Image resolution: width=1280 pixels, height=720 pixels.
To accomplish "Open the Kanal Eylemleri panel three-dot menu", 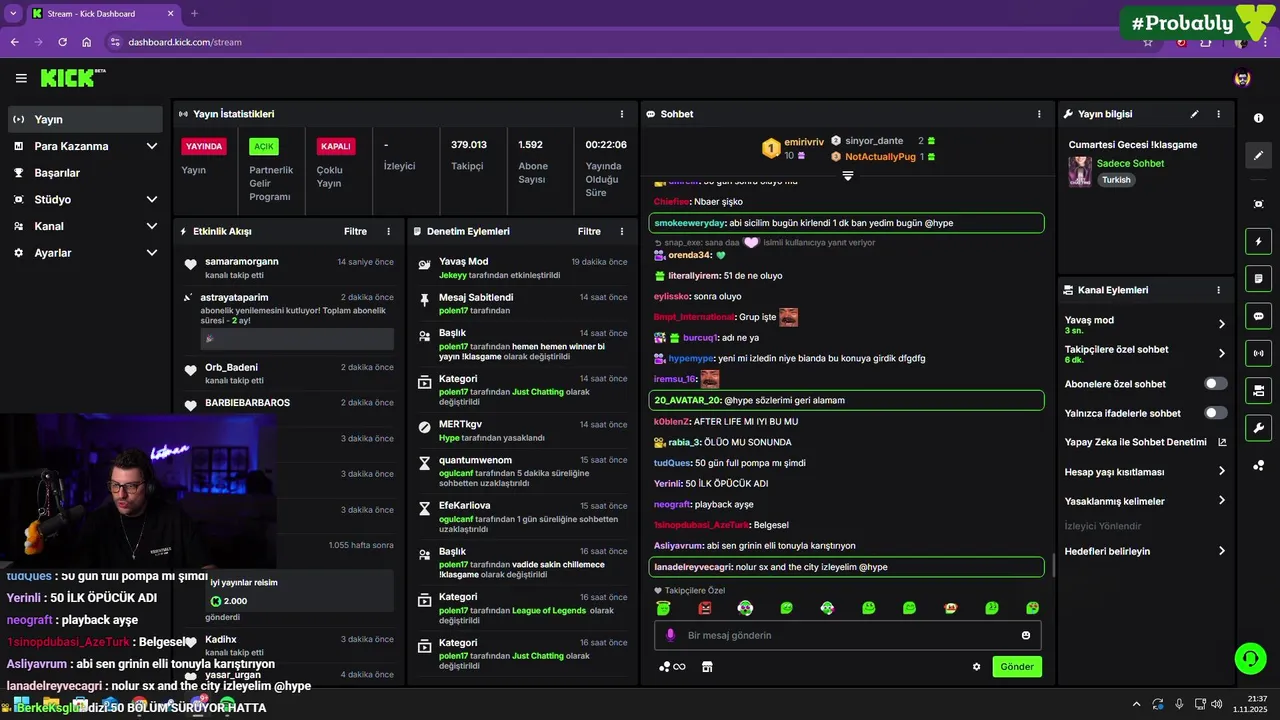I will point(1218,290).
